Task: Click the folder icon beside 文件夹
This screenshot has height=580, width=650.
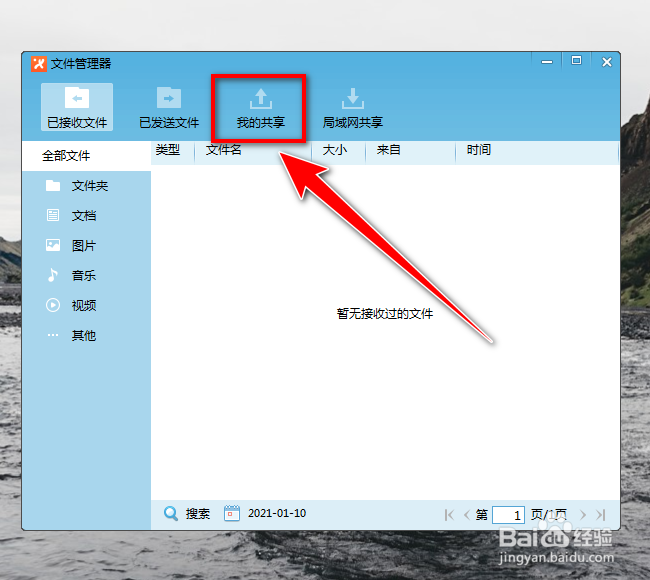Action: tap(53, 185)
